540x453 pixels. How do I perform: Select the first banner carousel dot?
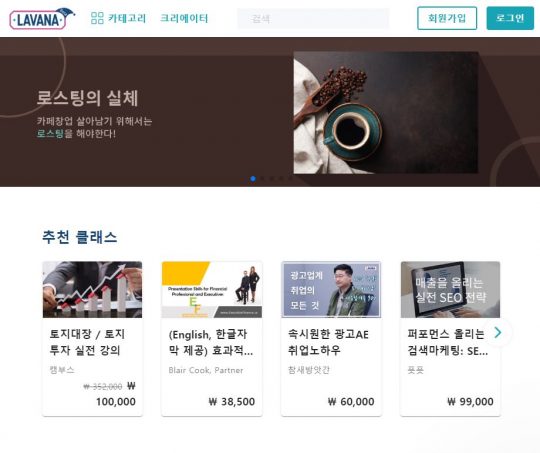click(x=253, y=178)
